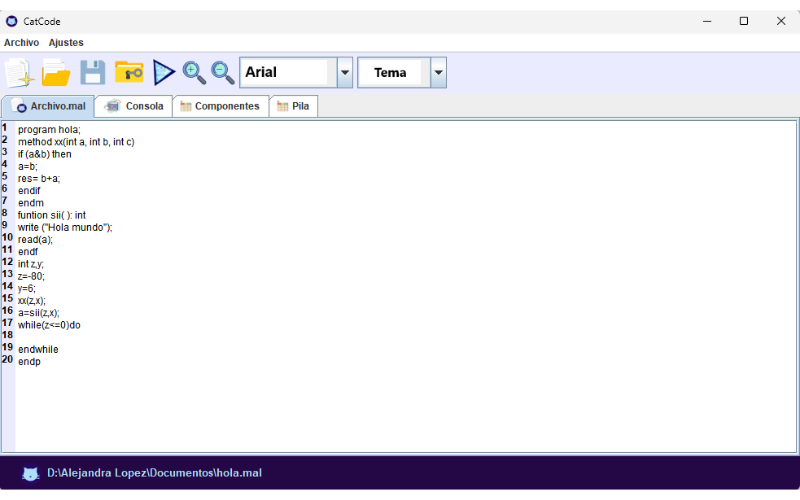Screen dimensions: 800x500
Task: Place cursor on empty line 18 in editor
Action: coord(100,337)
